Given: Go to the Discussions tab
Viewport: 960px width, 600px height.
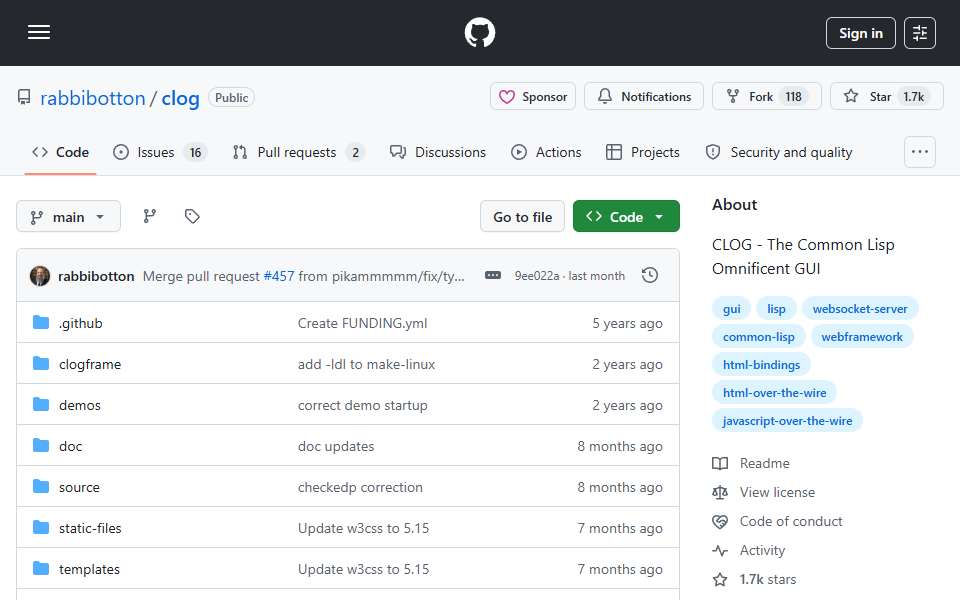Looking at the screenshot, I should point(438,152).
